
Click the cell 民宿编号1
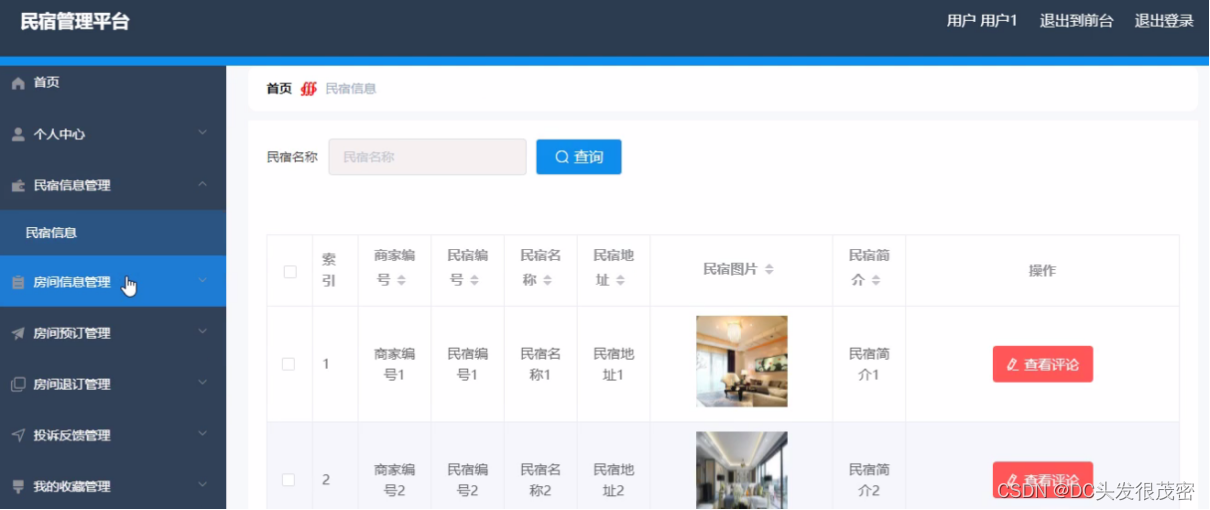coord(467,364)
